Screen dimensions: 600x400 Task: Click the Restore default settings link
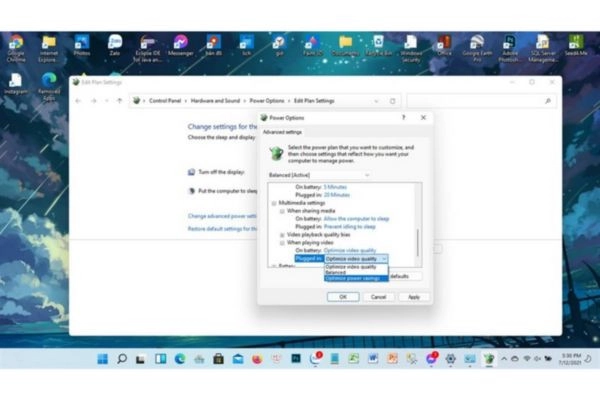point(222,229)
